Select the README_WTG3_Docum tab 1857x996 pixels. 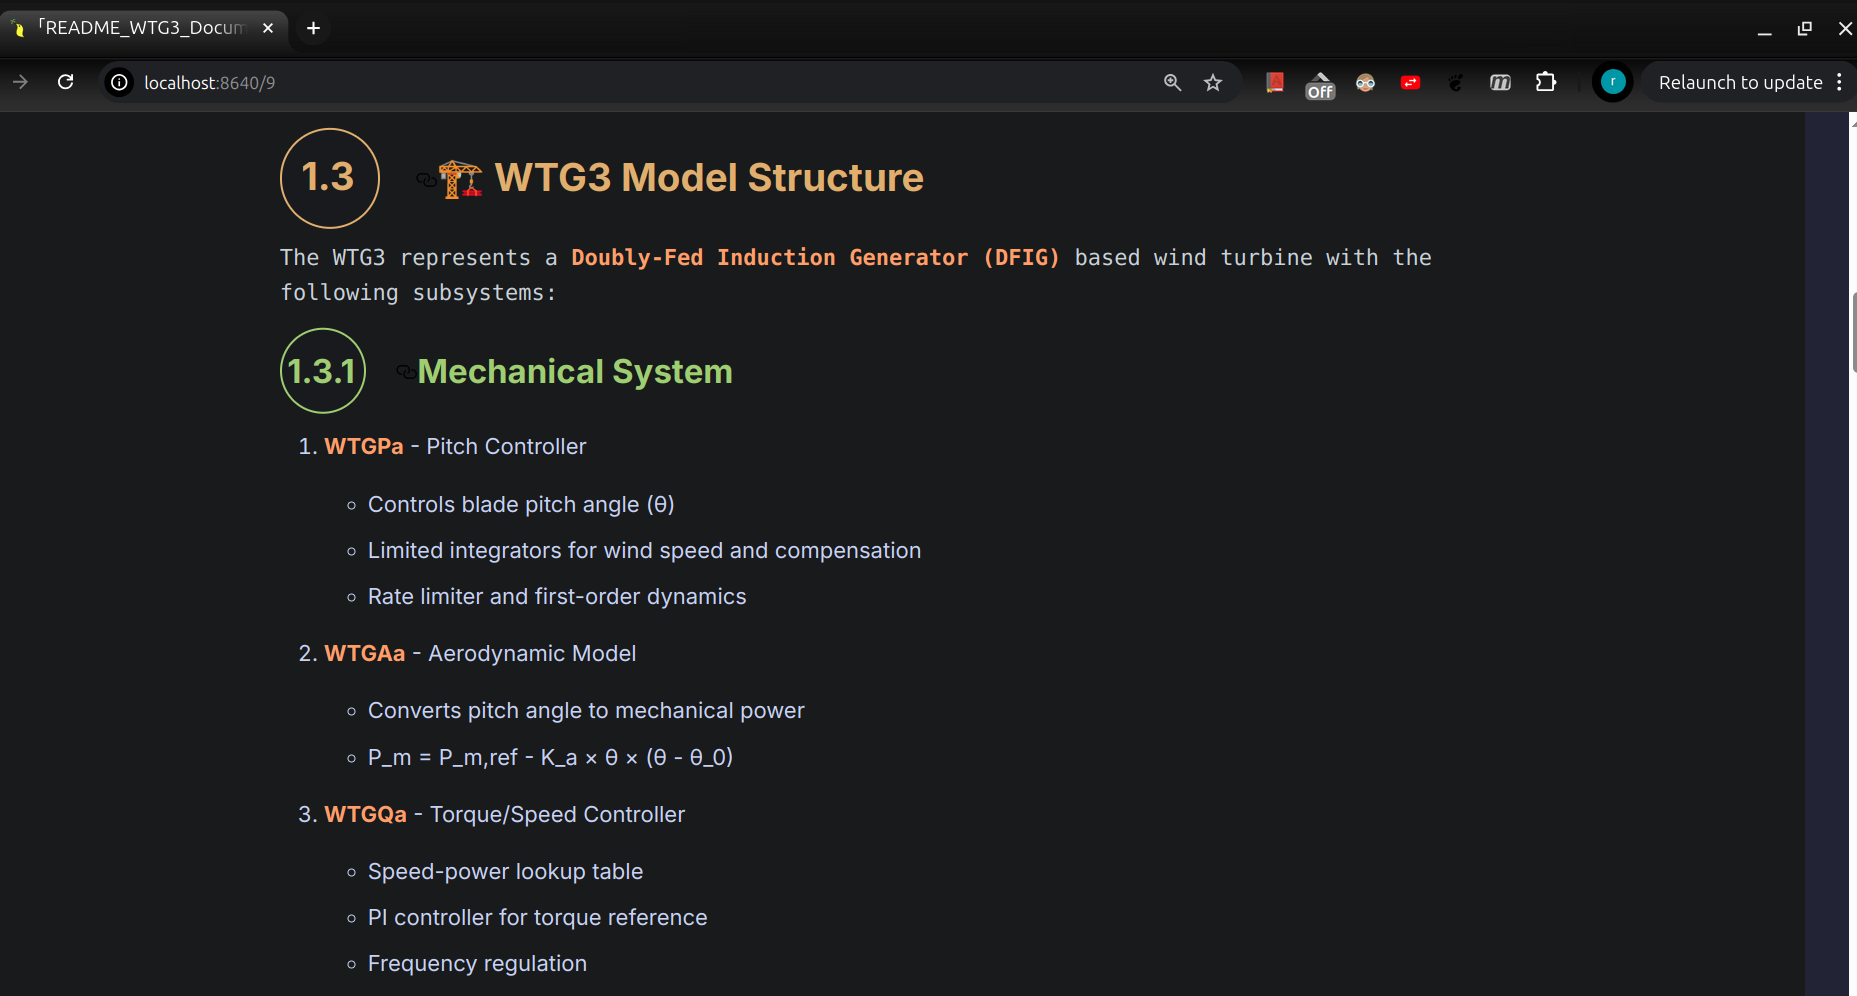point(143,28)
